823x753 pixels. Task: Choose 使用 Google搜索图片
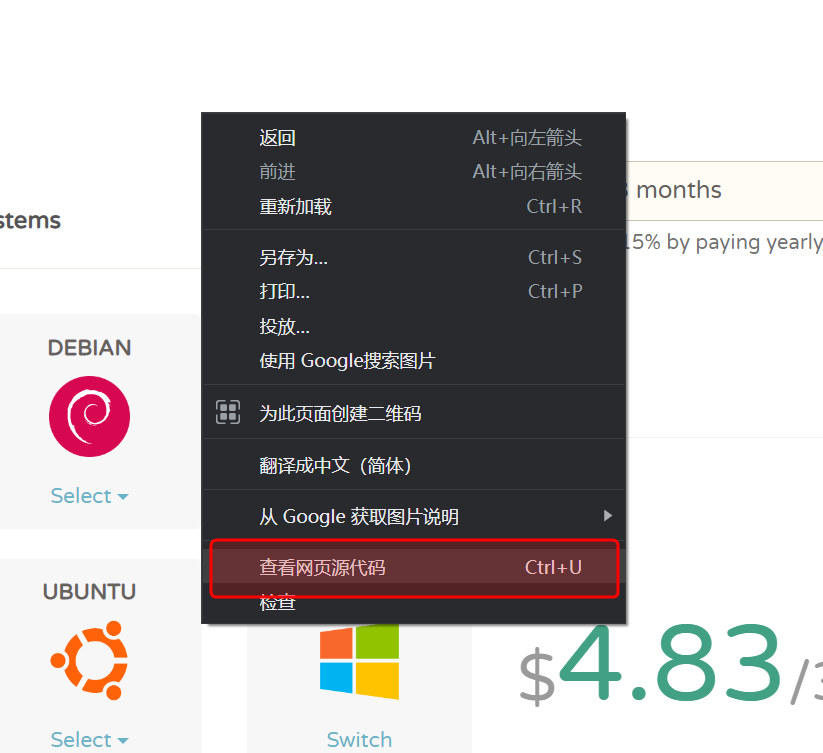(347, 360)
